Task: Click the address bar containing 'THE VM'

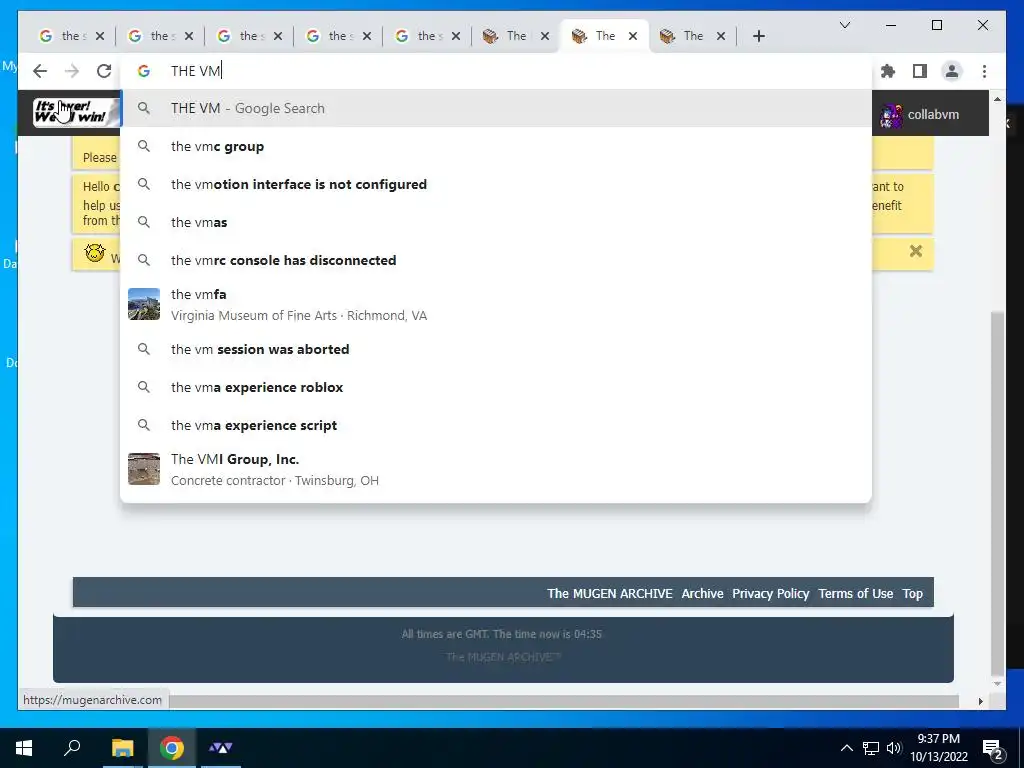Action: tap(496, 71)
